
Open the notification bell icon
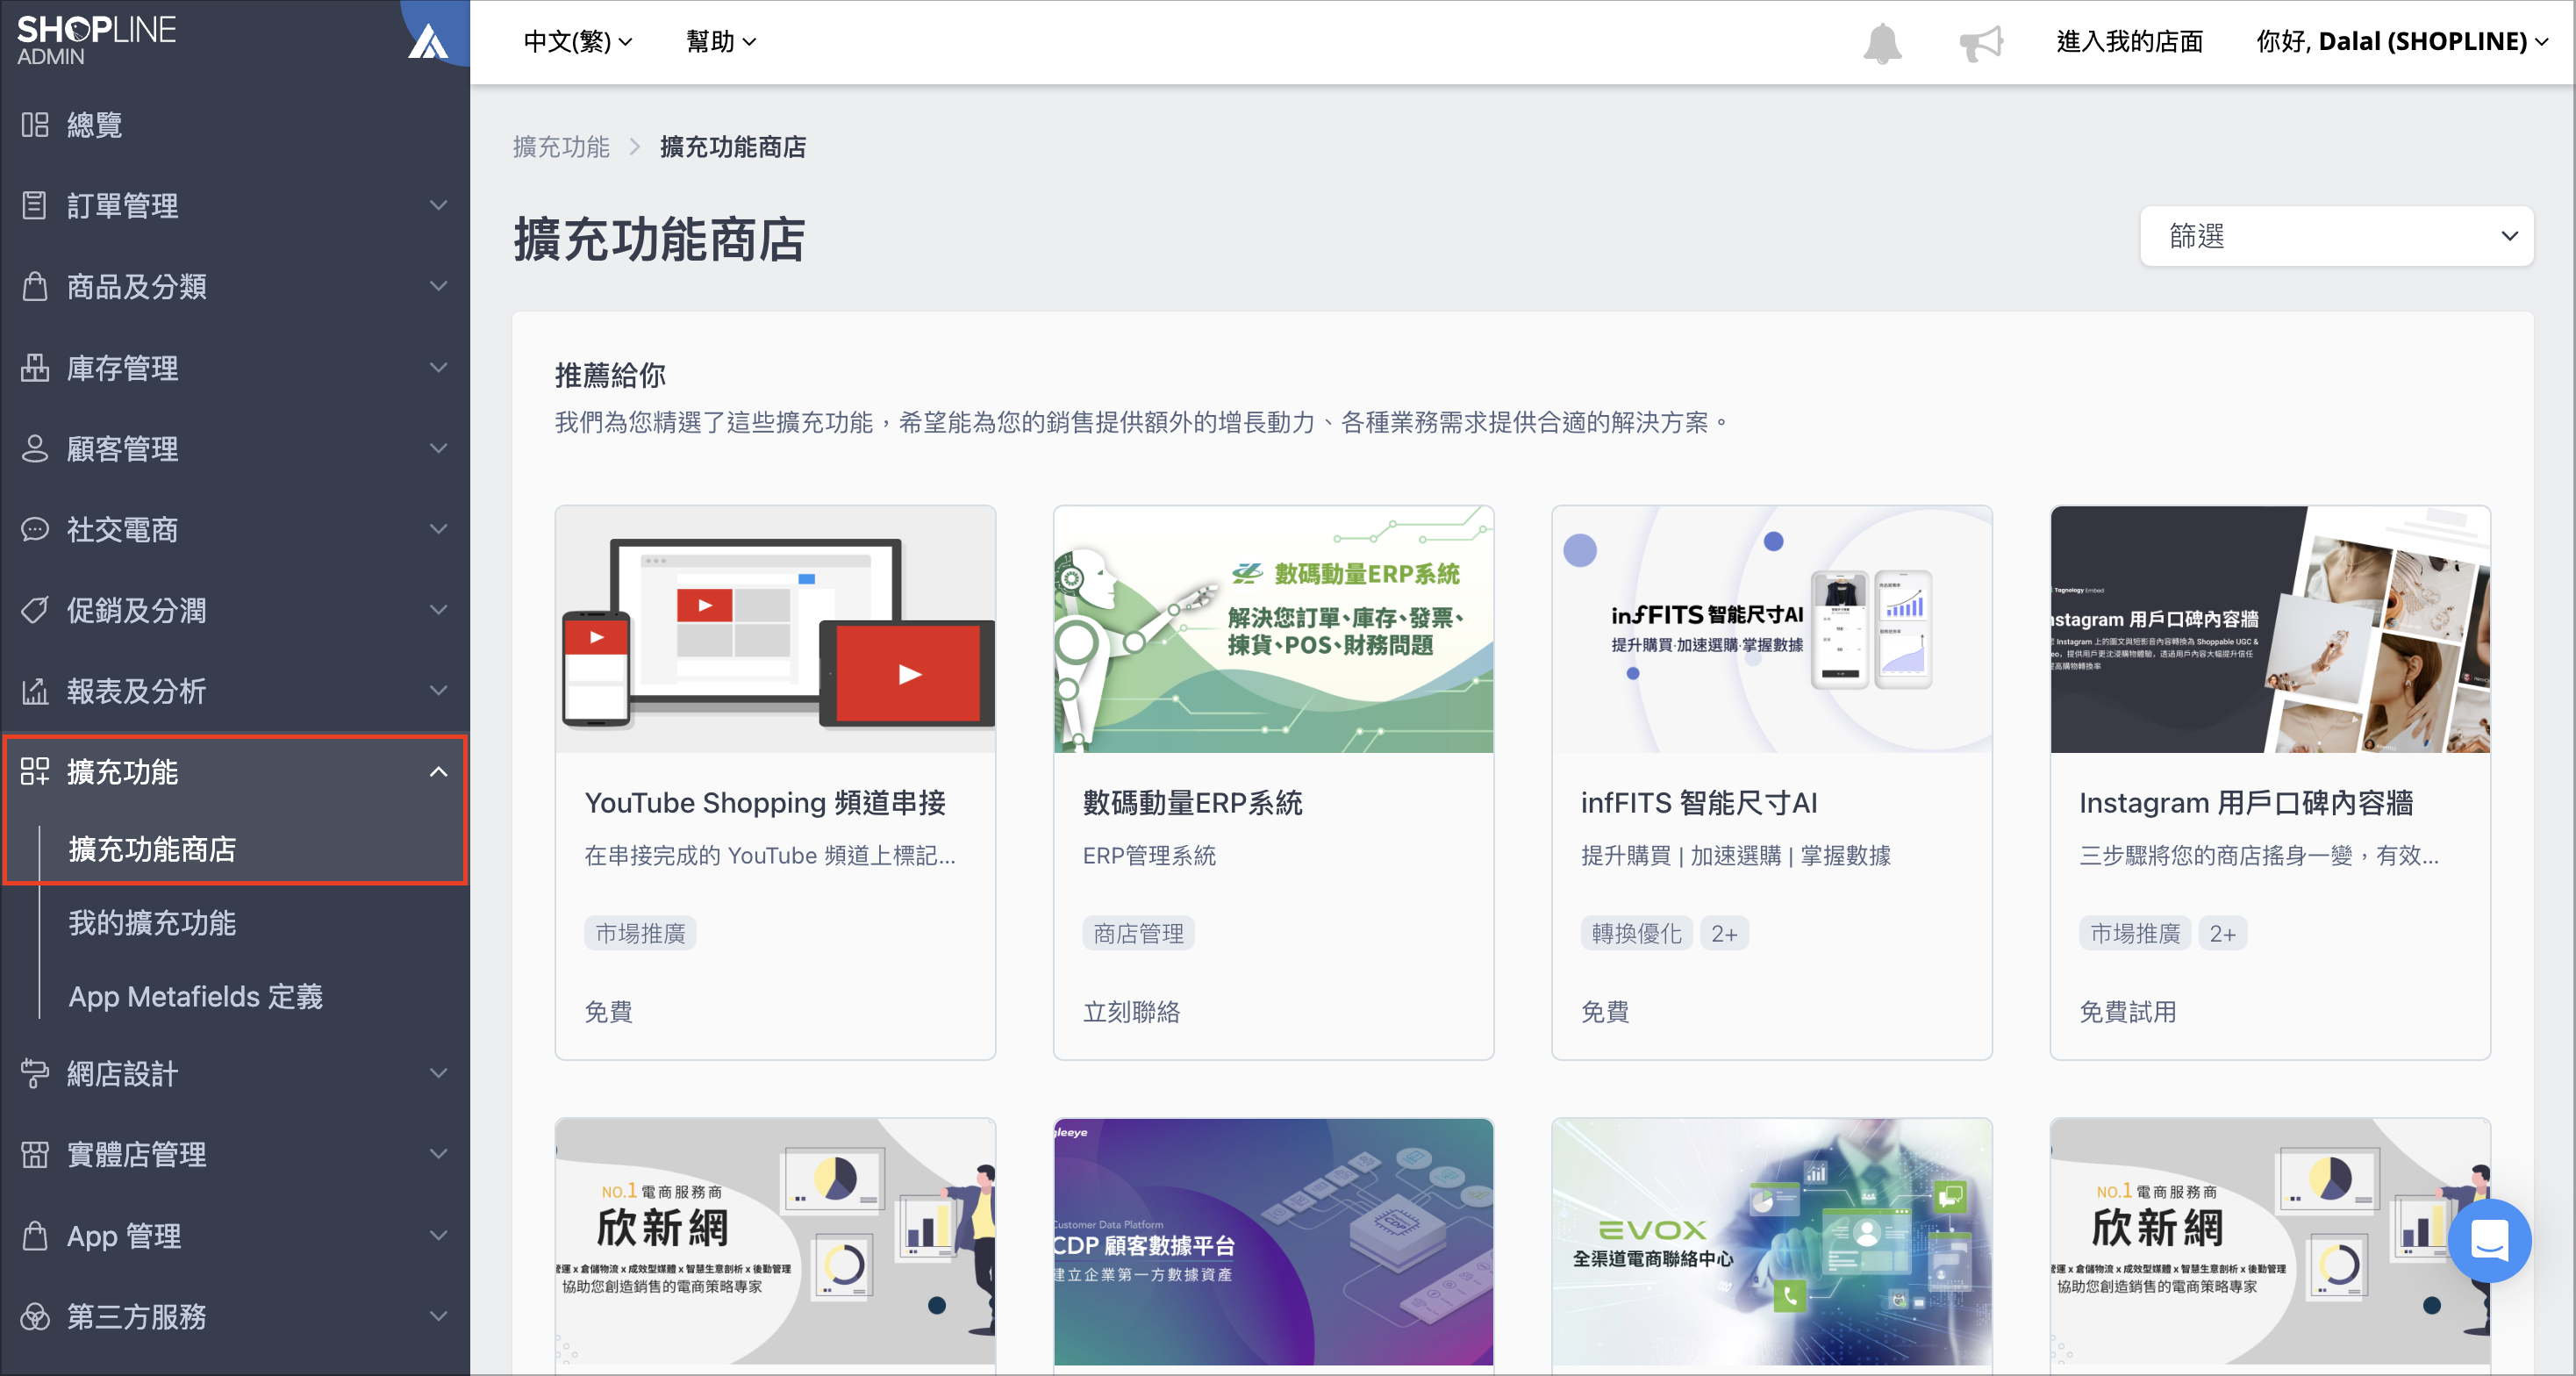coord(1882,42)
